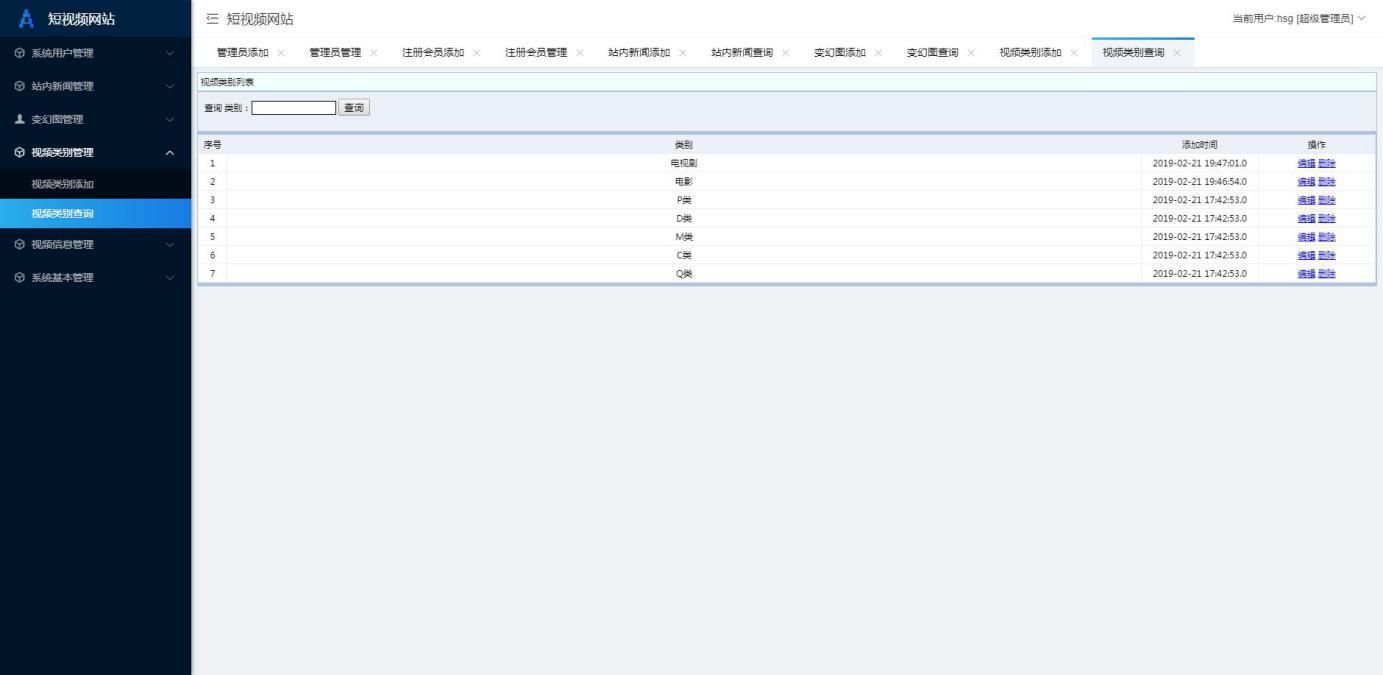
Task: Click 编辑 link in the P类 row
Action: pyautogui.click(x=1306, y=200)
